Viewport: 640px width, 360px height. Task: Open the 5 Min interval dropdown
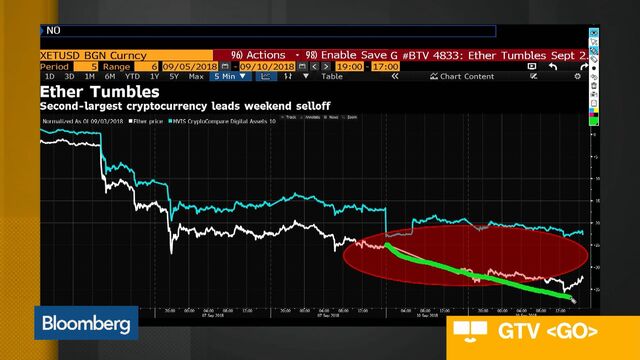tap(230, 76)
